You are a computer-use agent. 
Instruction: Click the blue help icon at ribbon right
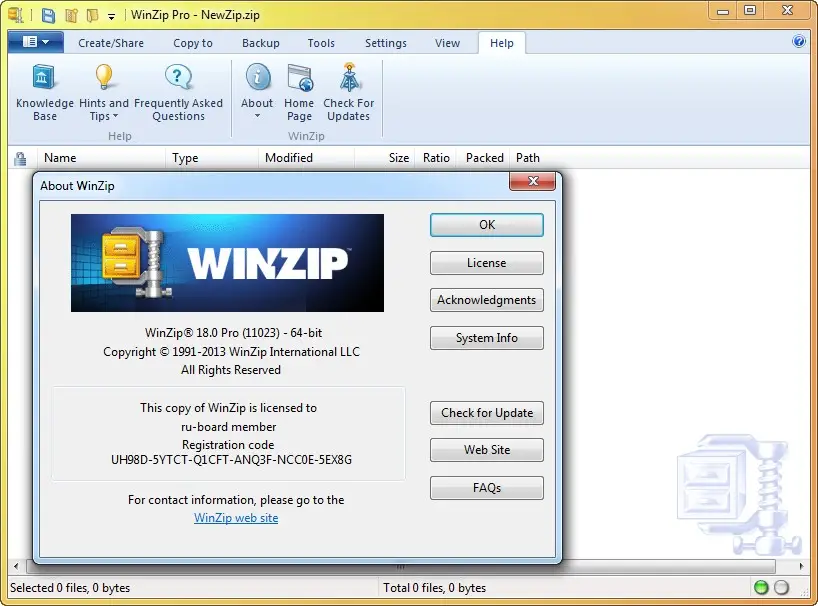[799, 41]
